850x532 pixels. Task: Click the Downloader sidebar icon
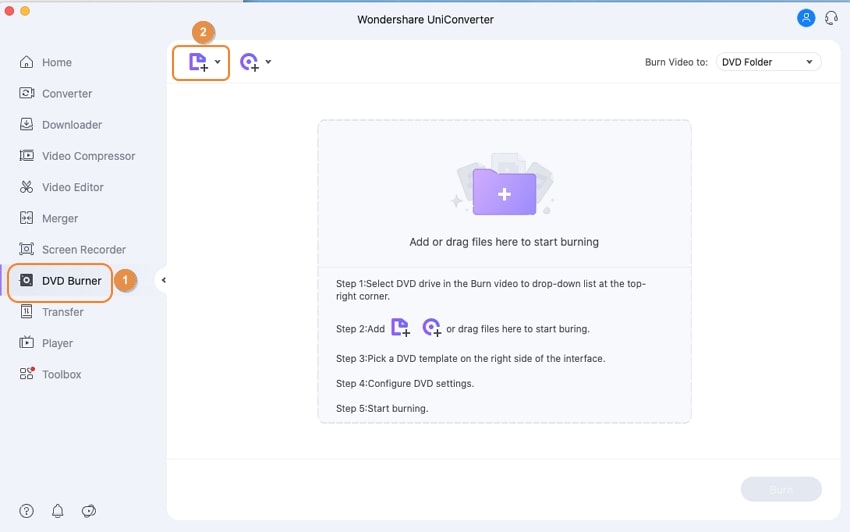point(26,124)
